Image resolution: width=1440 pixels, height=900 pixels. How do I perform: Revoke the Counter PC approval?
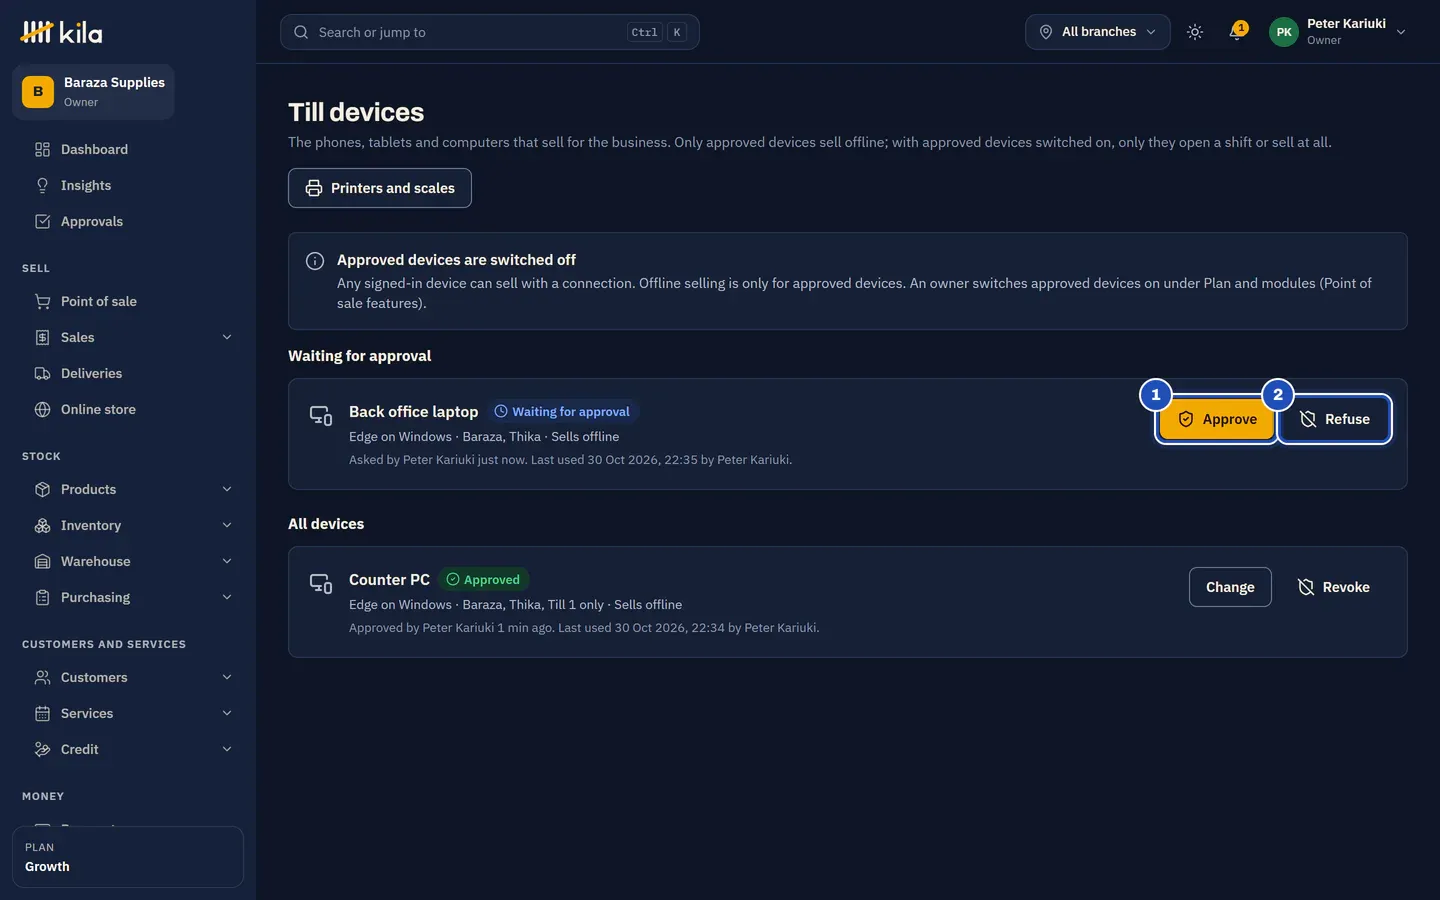[x=1333, y=587]
